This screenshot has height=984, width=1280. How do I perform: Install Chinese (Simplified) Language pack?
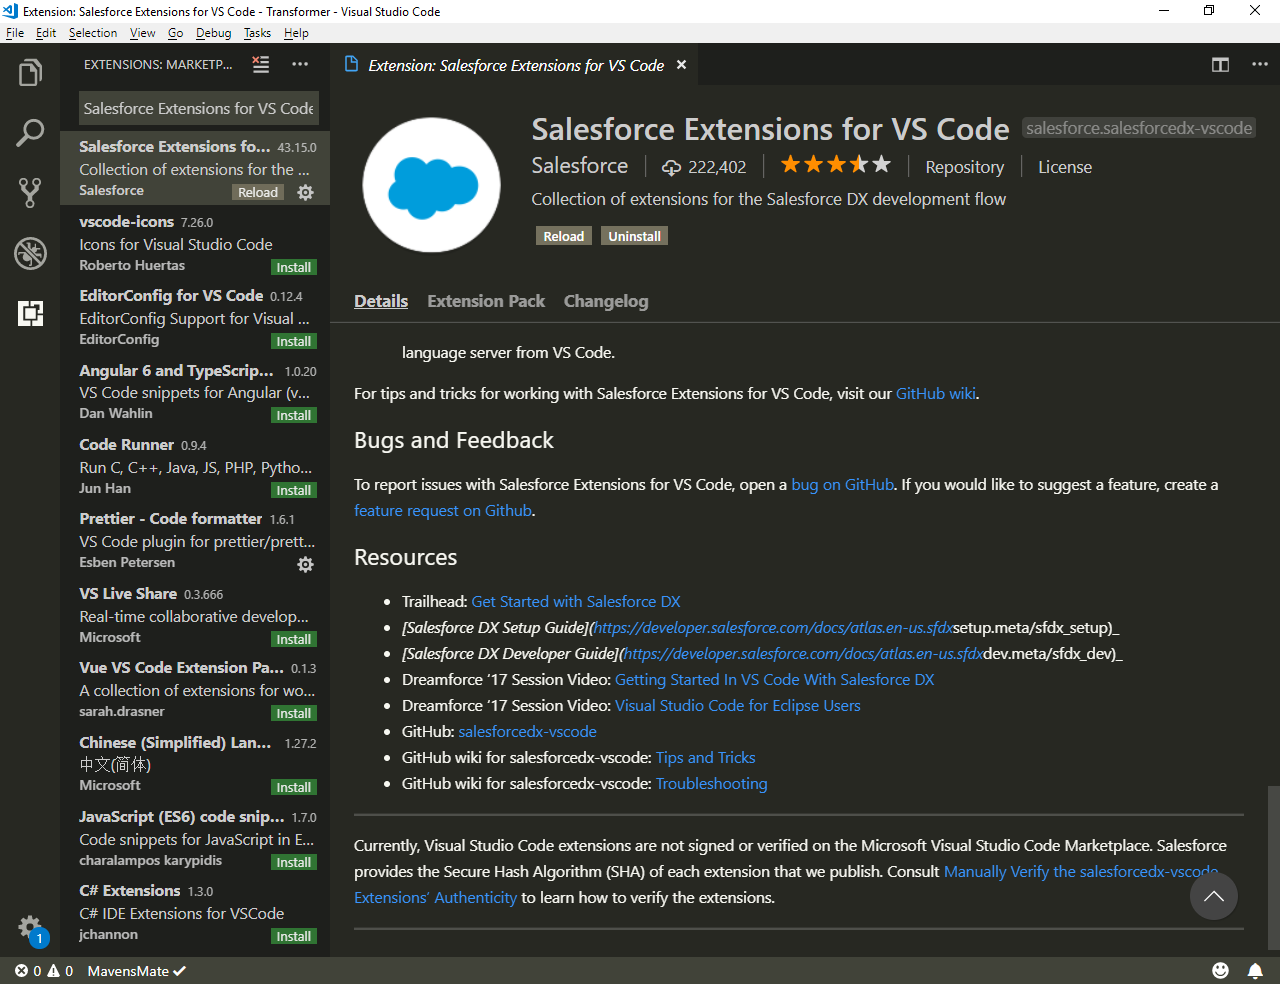click(x=294, y=787)
